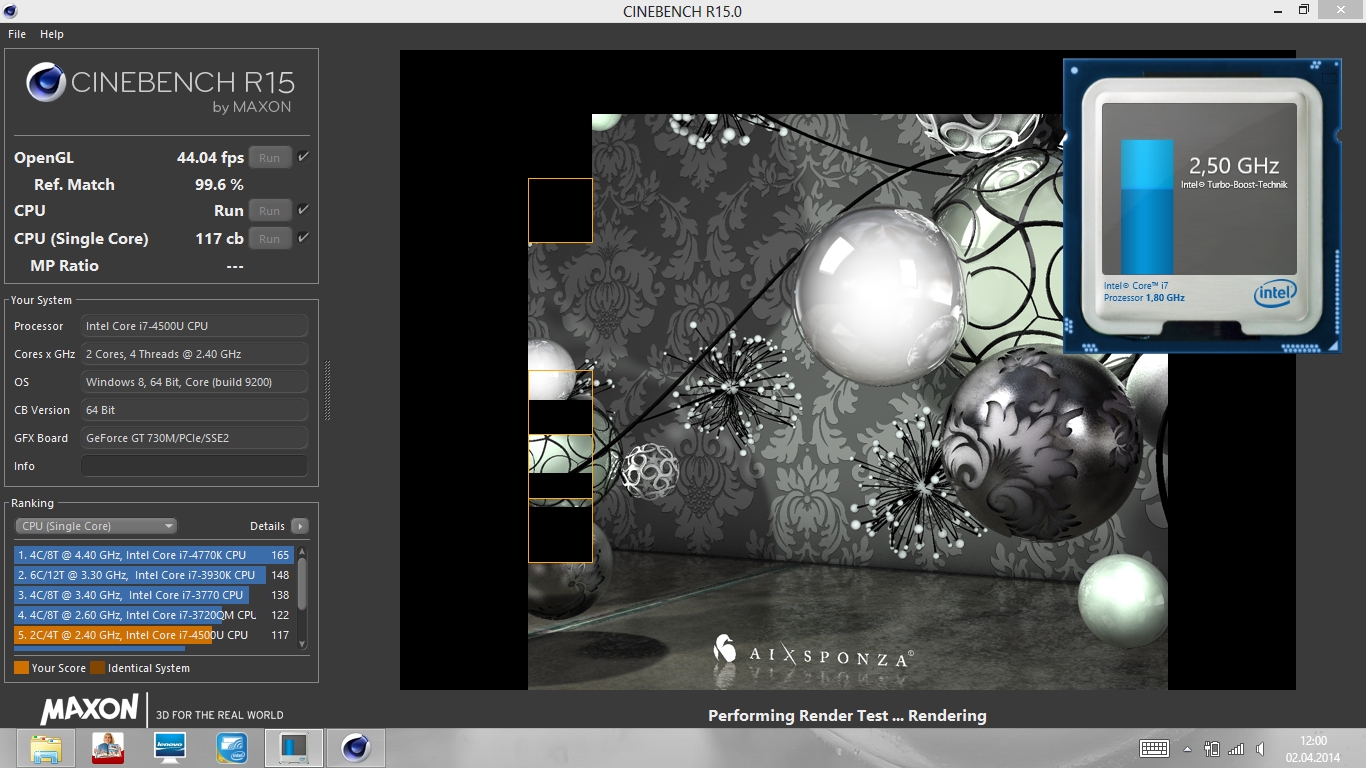Toggle the CPU (Single Core) checkbox
1366x768 pixels.
[x=303, y=238]
